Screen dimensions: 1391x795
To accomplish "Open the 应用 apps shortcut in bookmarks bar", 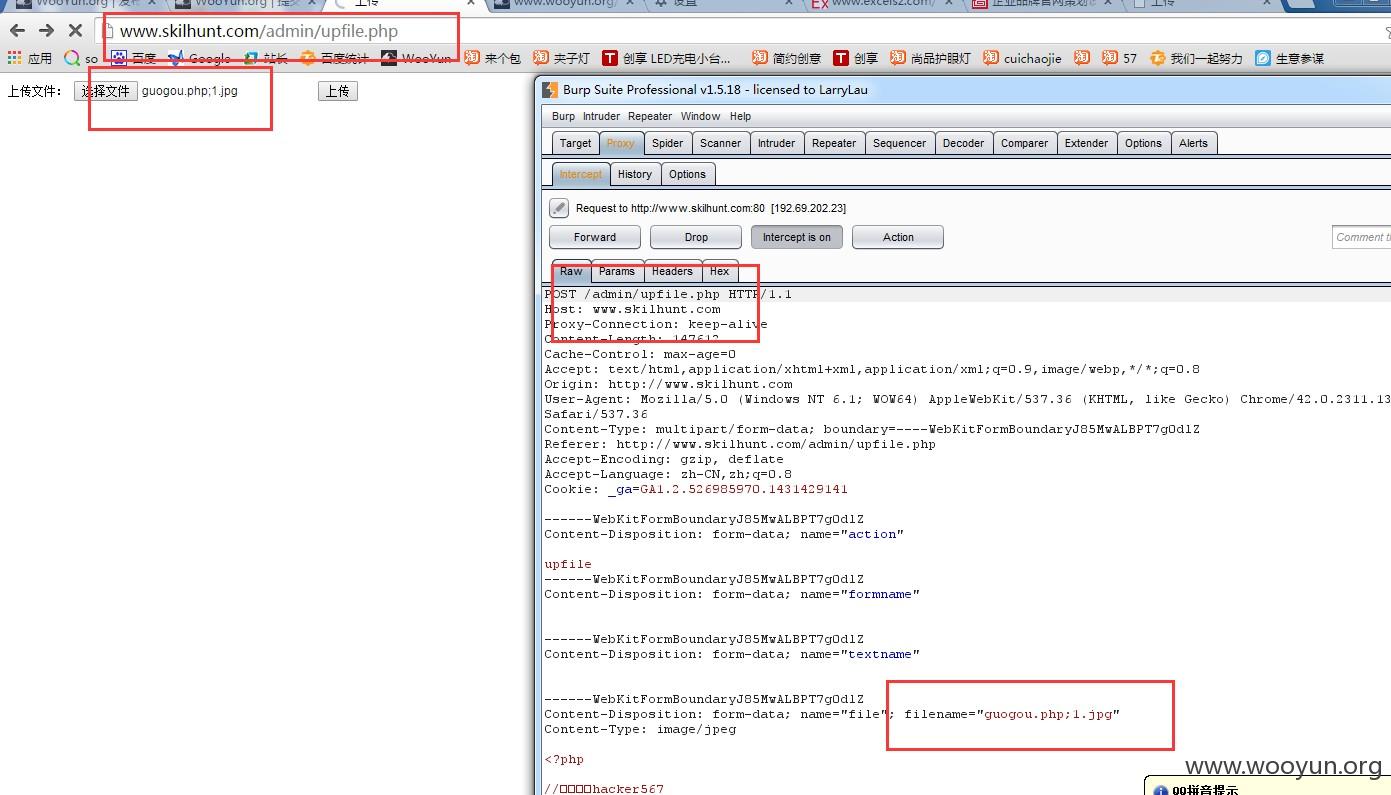I will point(30,58).
